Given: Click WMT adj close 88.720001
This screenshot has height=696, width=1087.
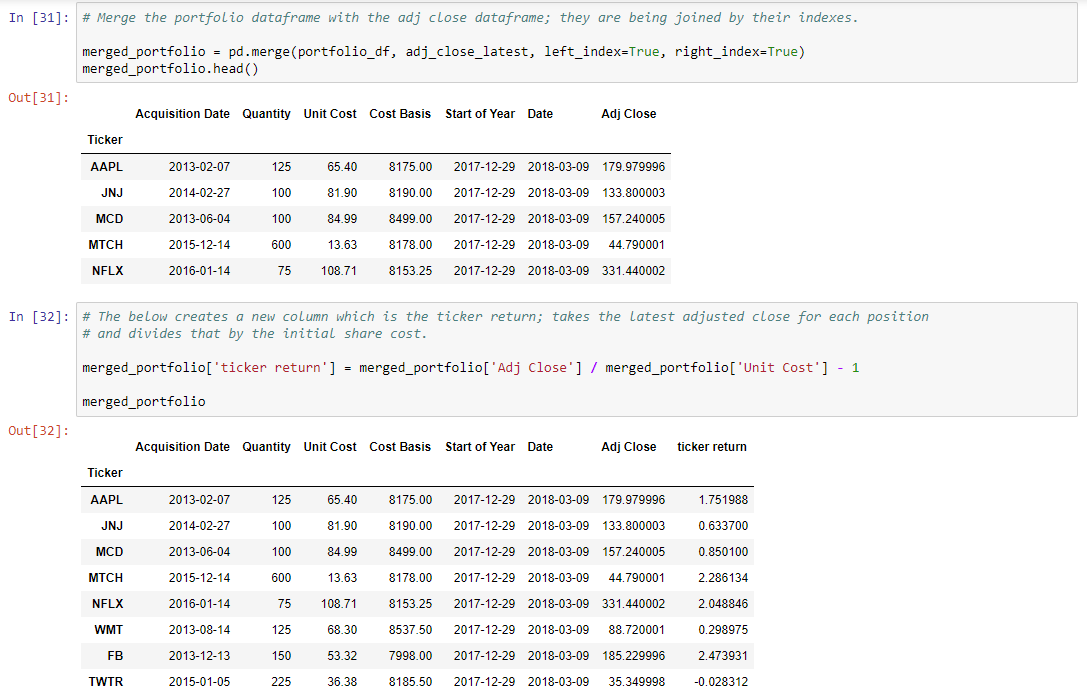Looking at the screenshot, I should point(636,630).
